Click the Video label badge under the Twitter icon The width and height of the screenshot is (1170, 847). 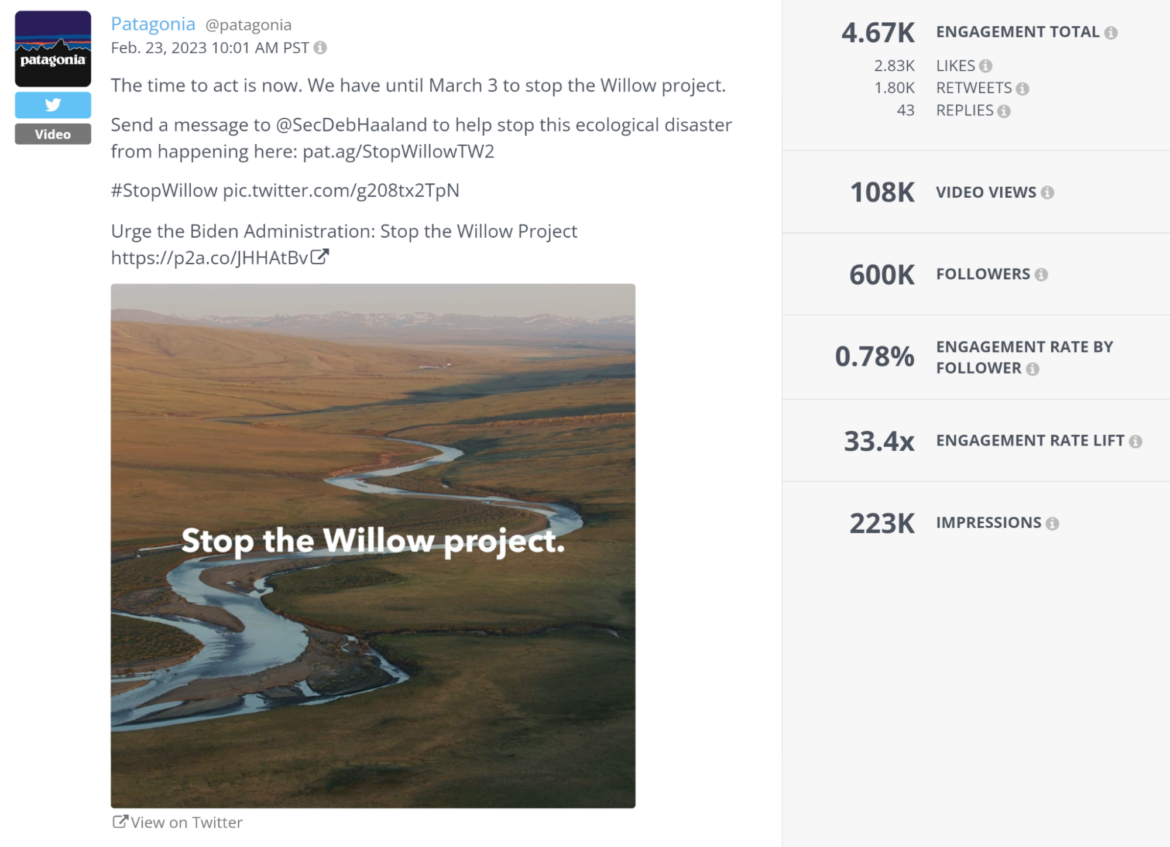point(52,133)
